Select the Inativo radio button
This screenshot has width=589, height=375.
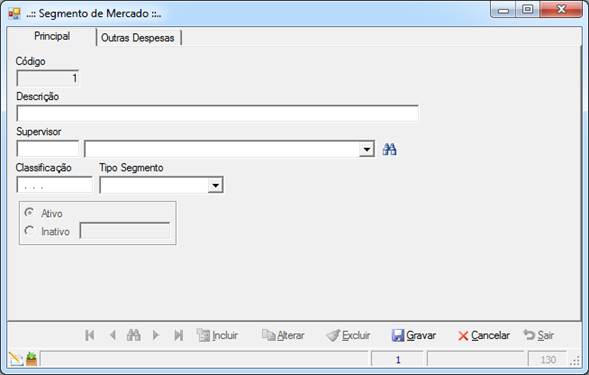point(29,230)
